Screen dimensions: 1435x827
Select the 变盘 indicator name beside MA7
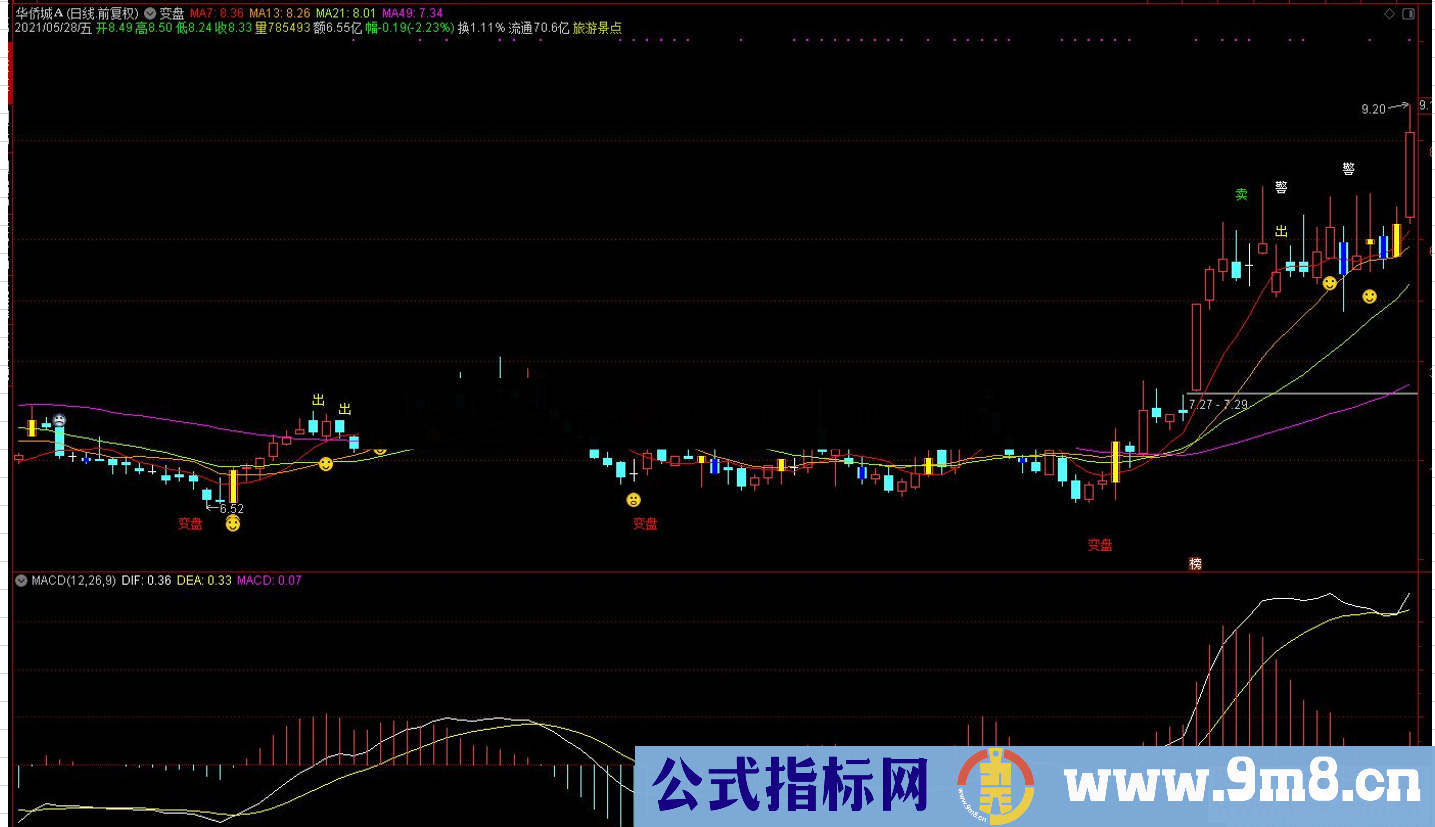tap(172, 13)
